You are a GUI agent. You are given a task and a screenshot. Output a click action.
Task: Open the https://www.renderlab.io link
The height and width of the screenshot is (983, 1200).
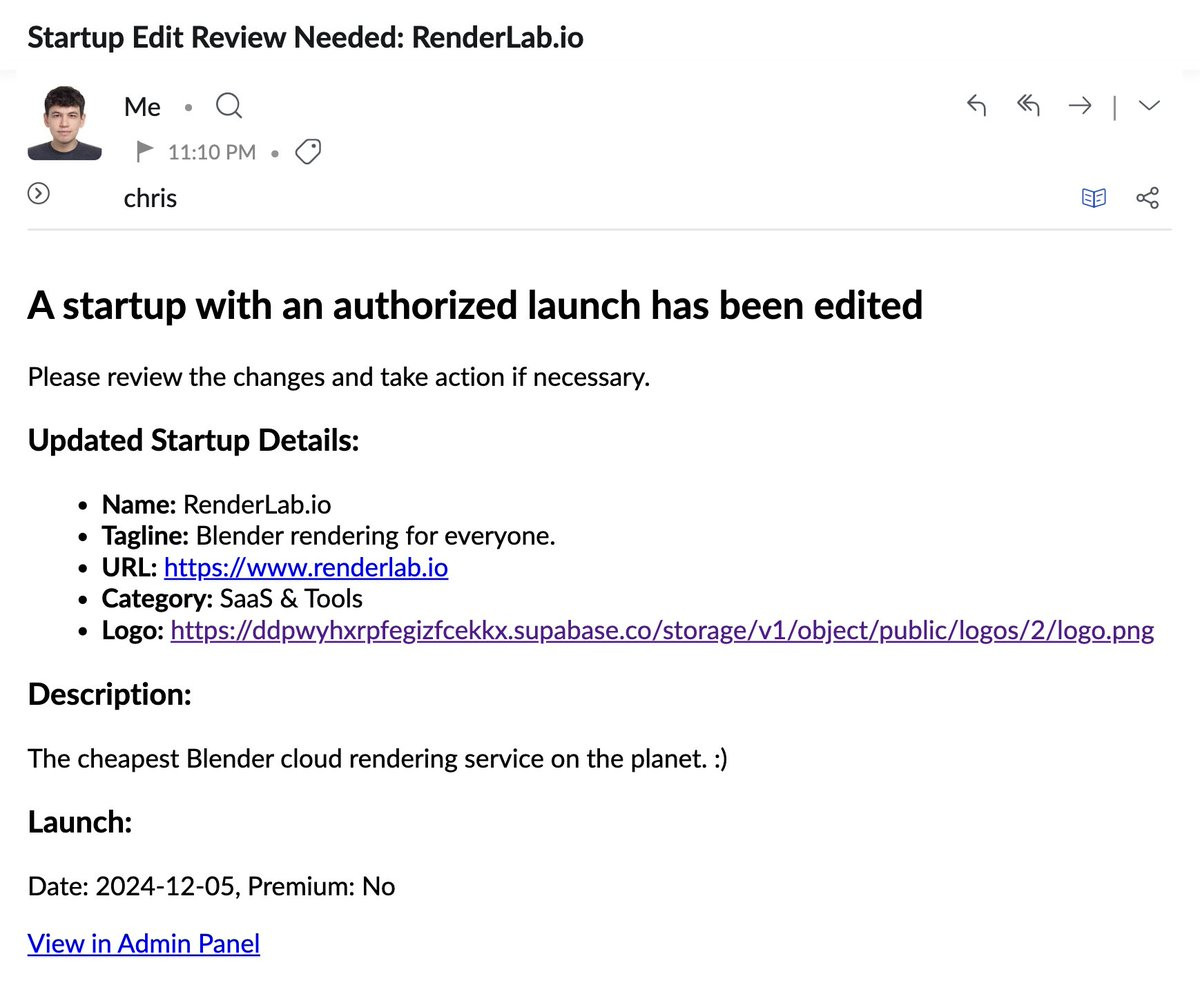(x=306, y=567)
